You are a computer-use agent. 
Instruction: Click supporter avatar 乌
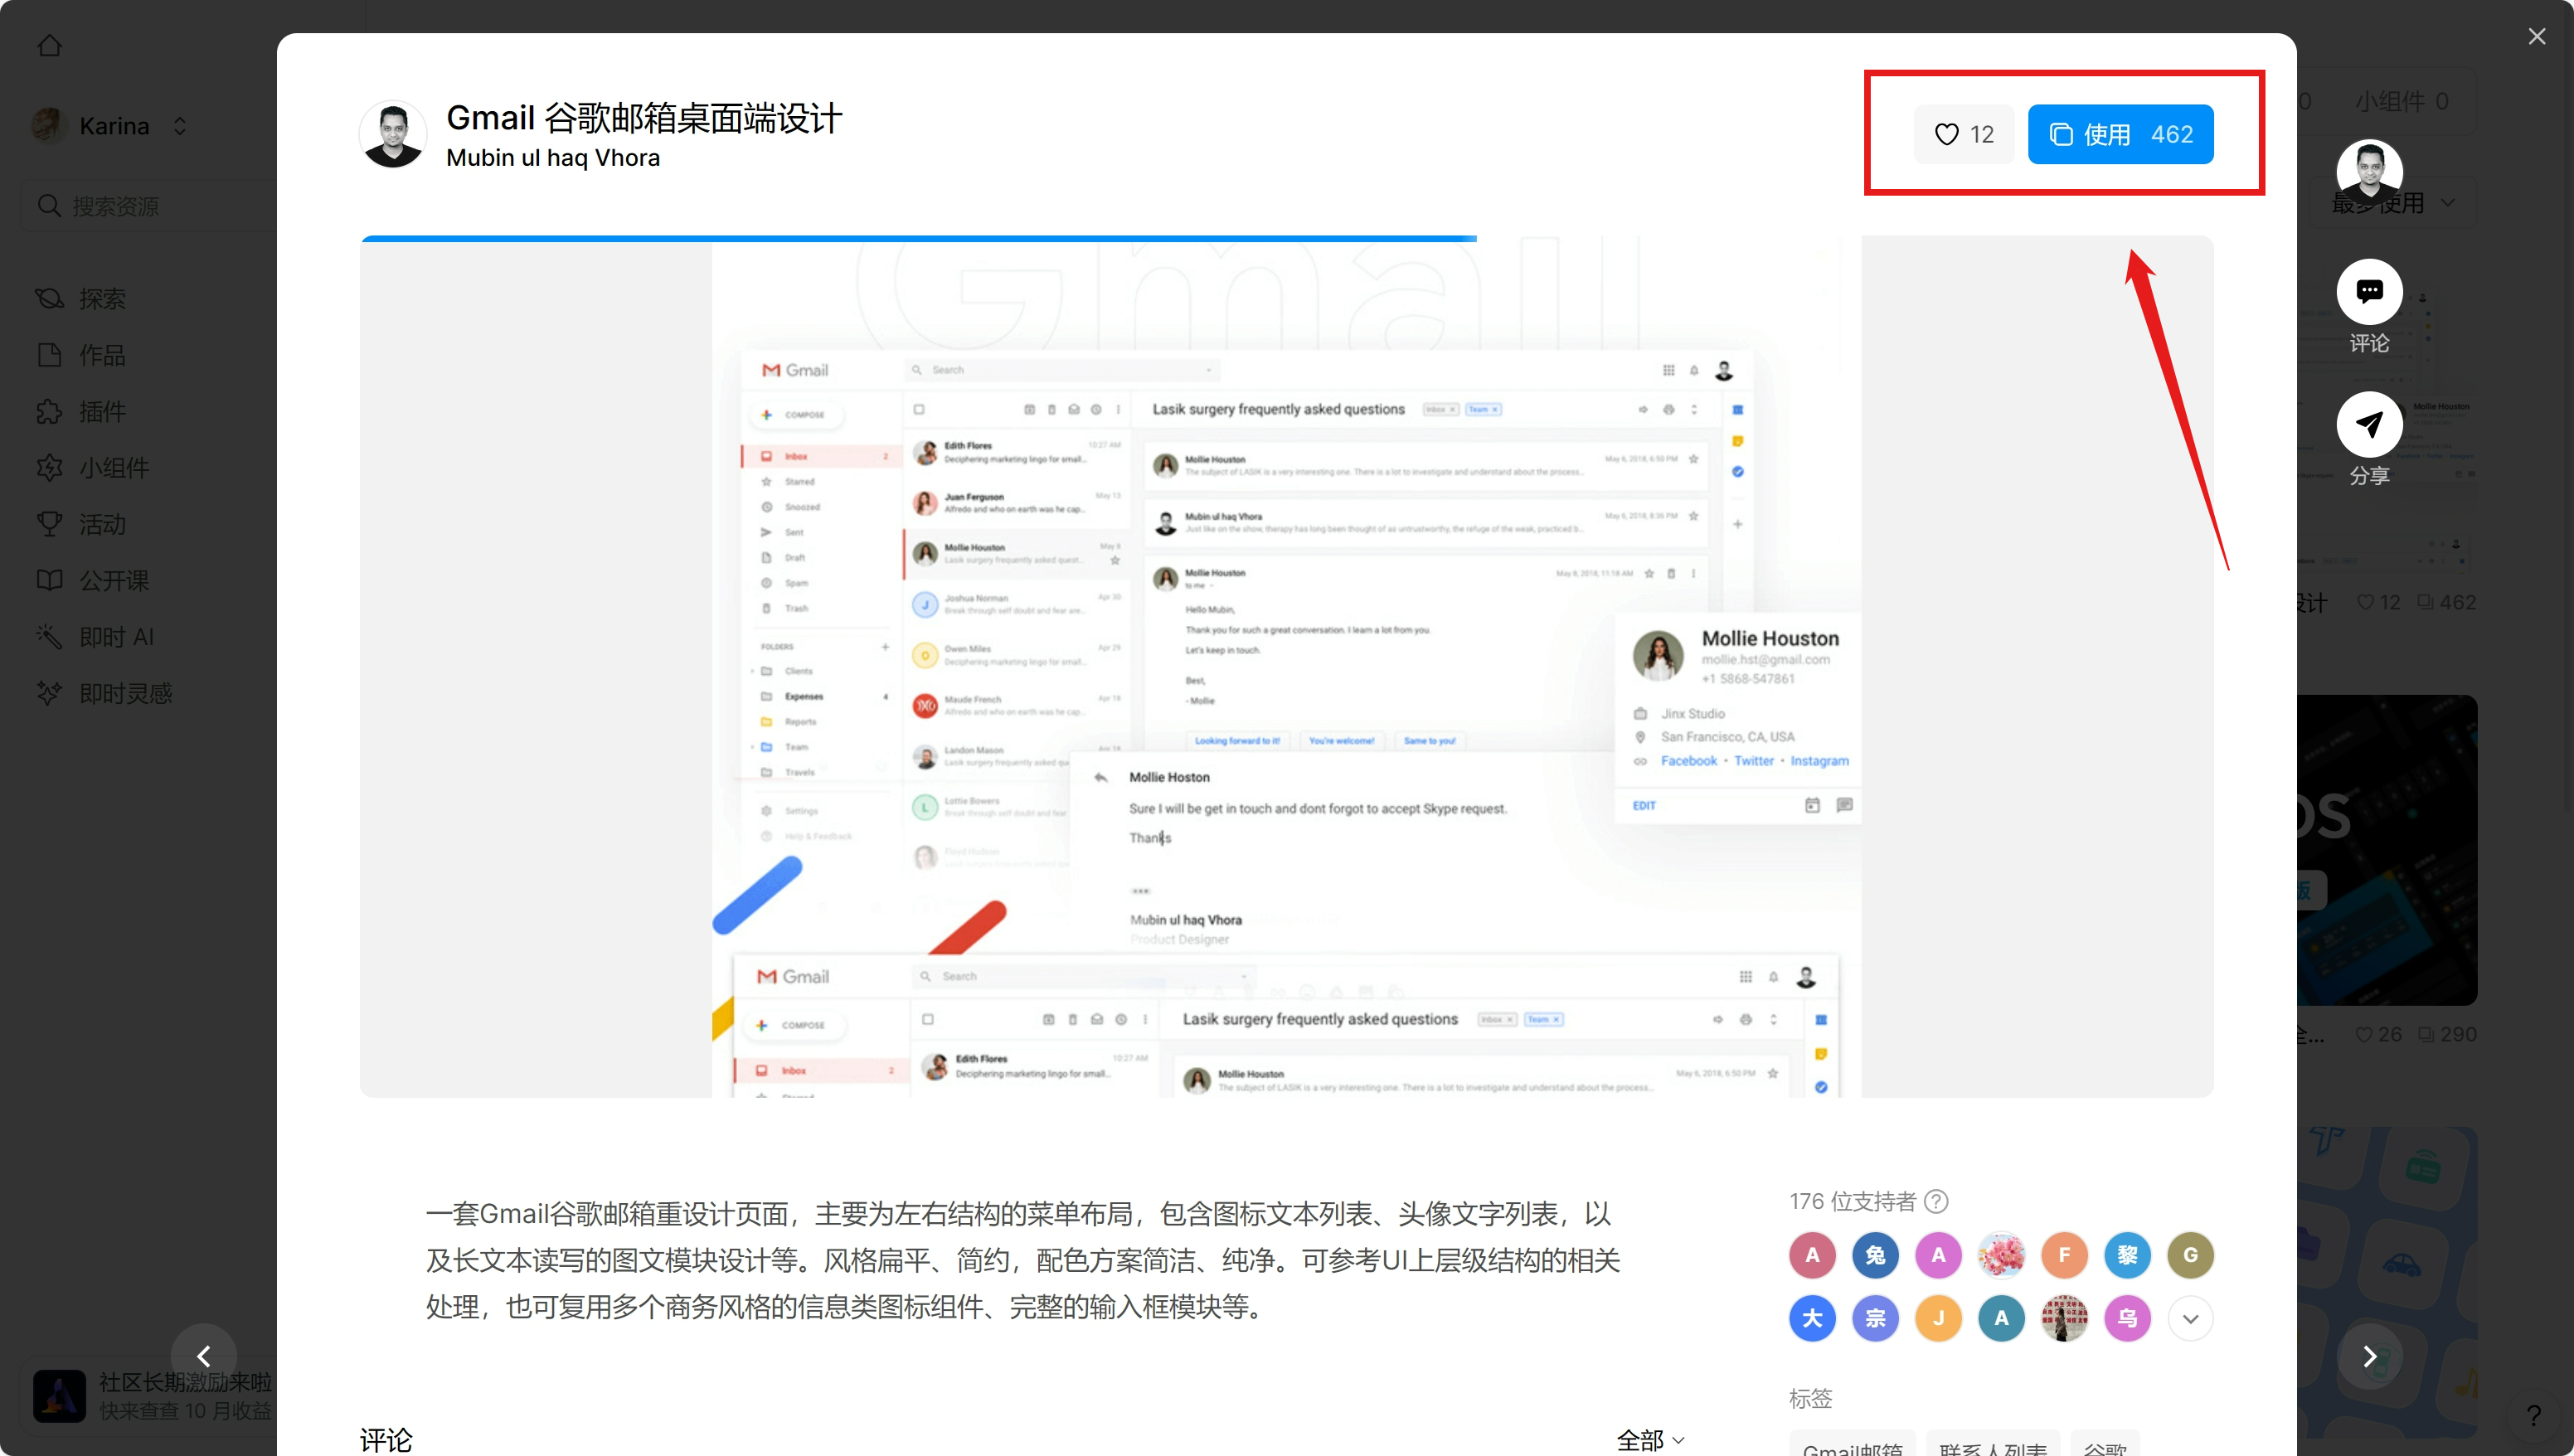click(x=2127, y=1318)
